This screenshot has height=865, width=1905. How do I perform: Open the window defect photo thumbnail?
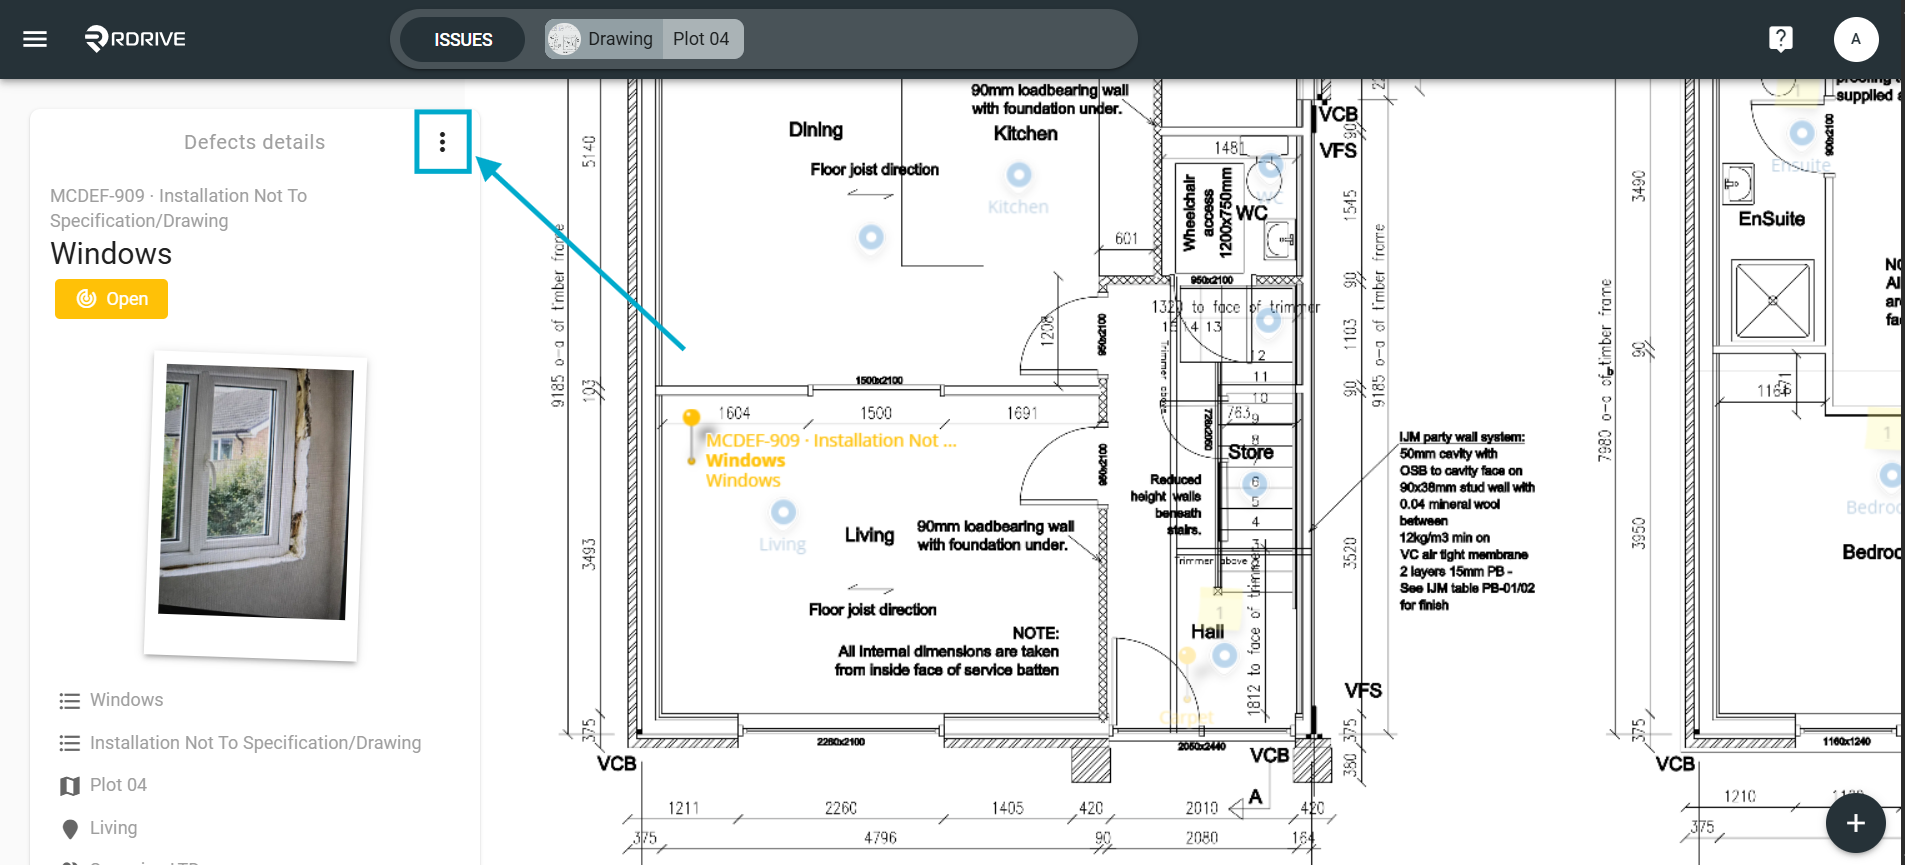[256, 506]
